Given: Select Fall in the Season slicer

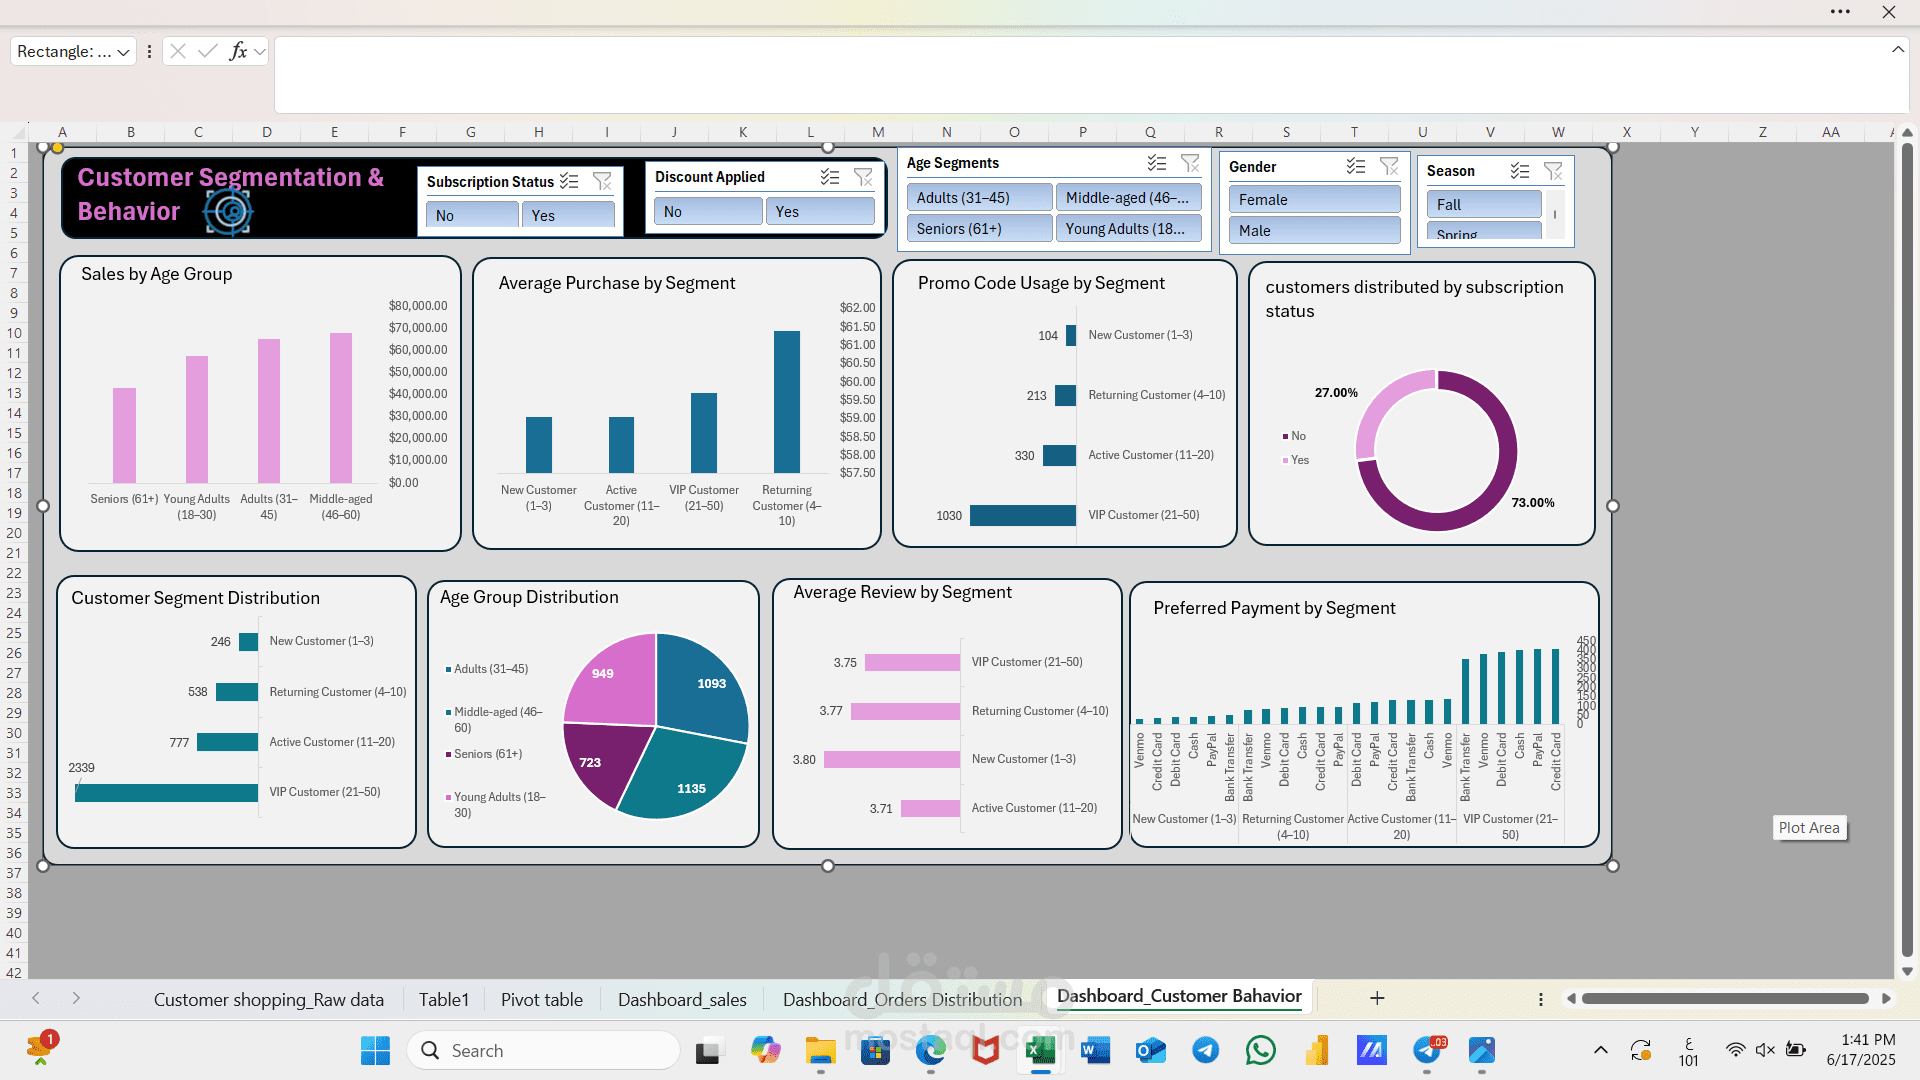Looking at the screenshot, I should 1483,204.
